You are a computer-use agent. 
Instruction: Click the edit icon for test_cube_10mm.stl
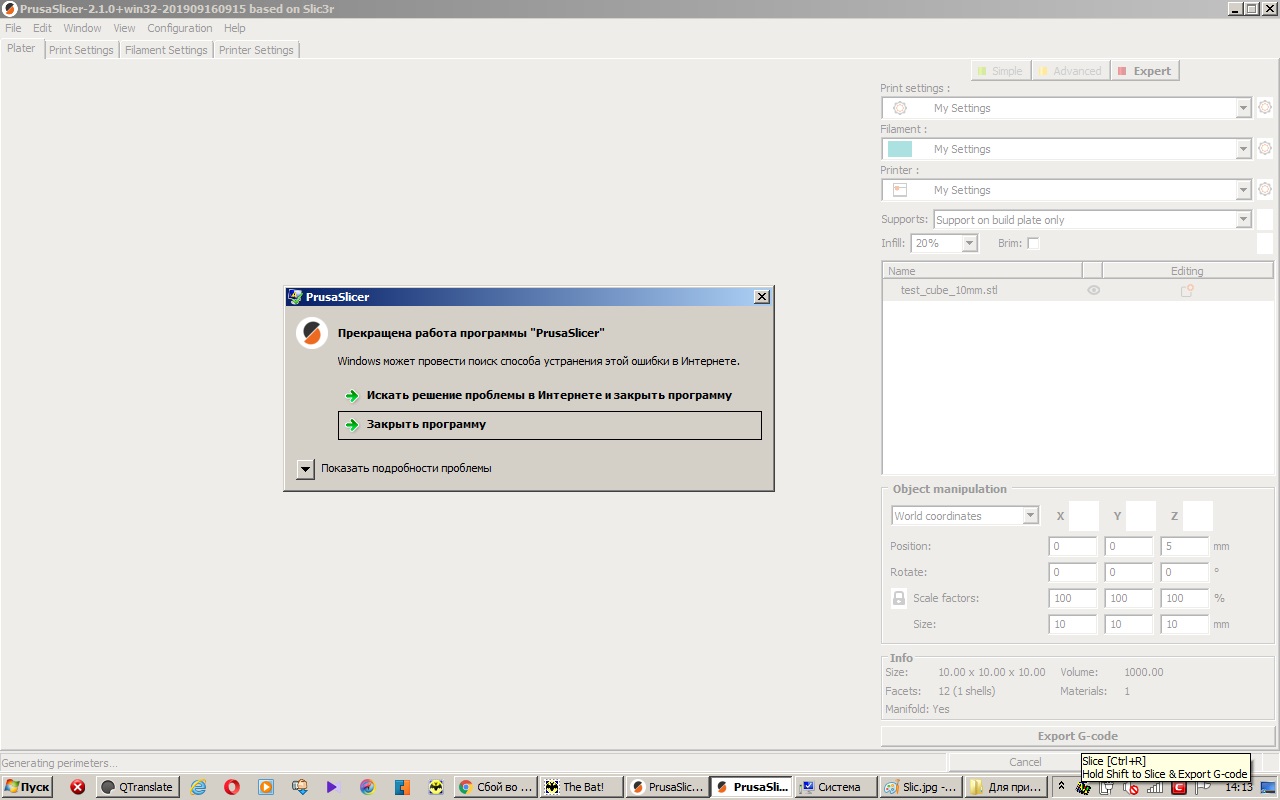1187,291
